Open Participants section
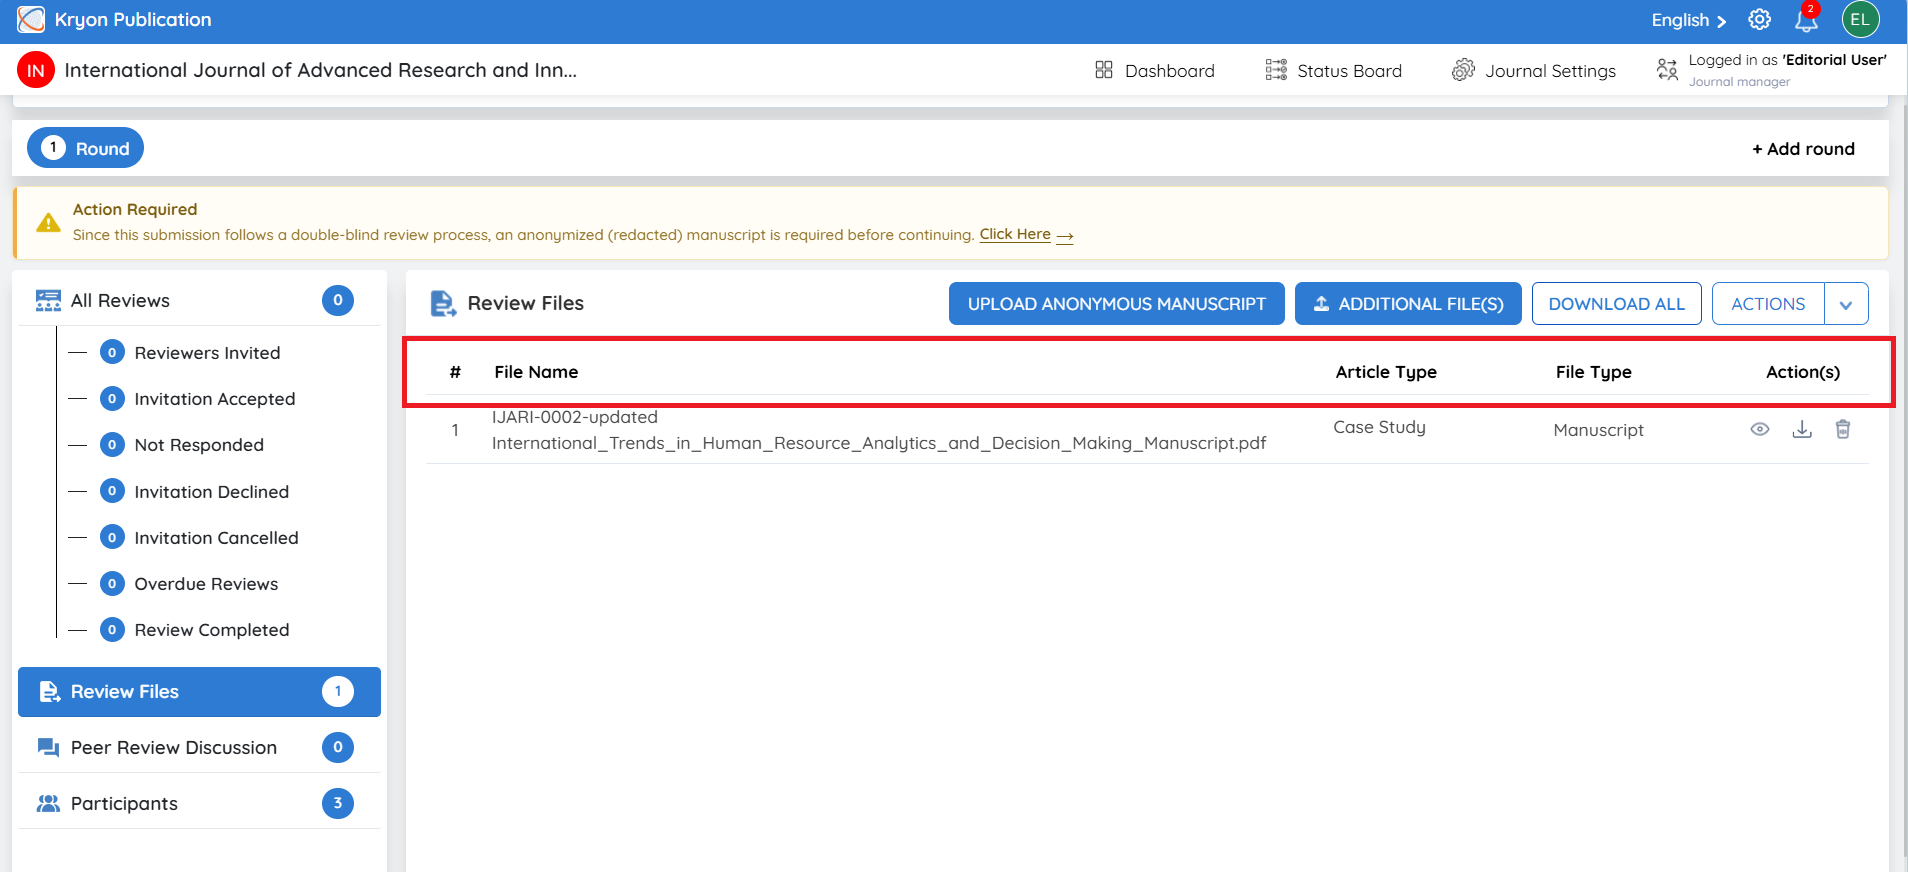The height and width of the screenshot is (872, 1908). coord(199,804)
